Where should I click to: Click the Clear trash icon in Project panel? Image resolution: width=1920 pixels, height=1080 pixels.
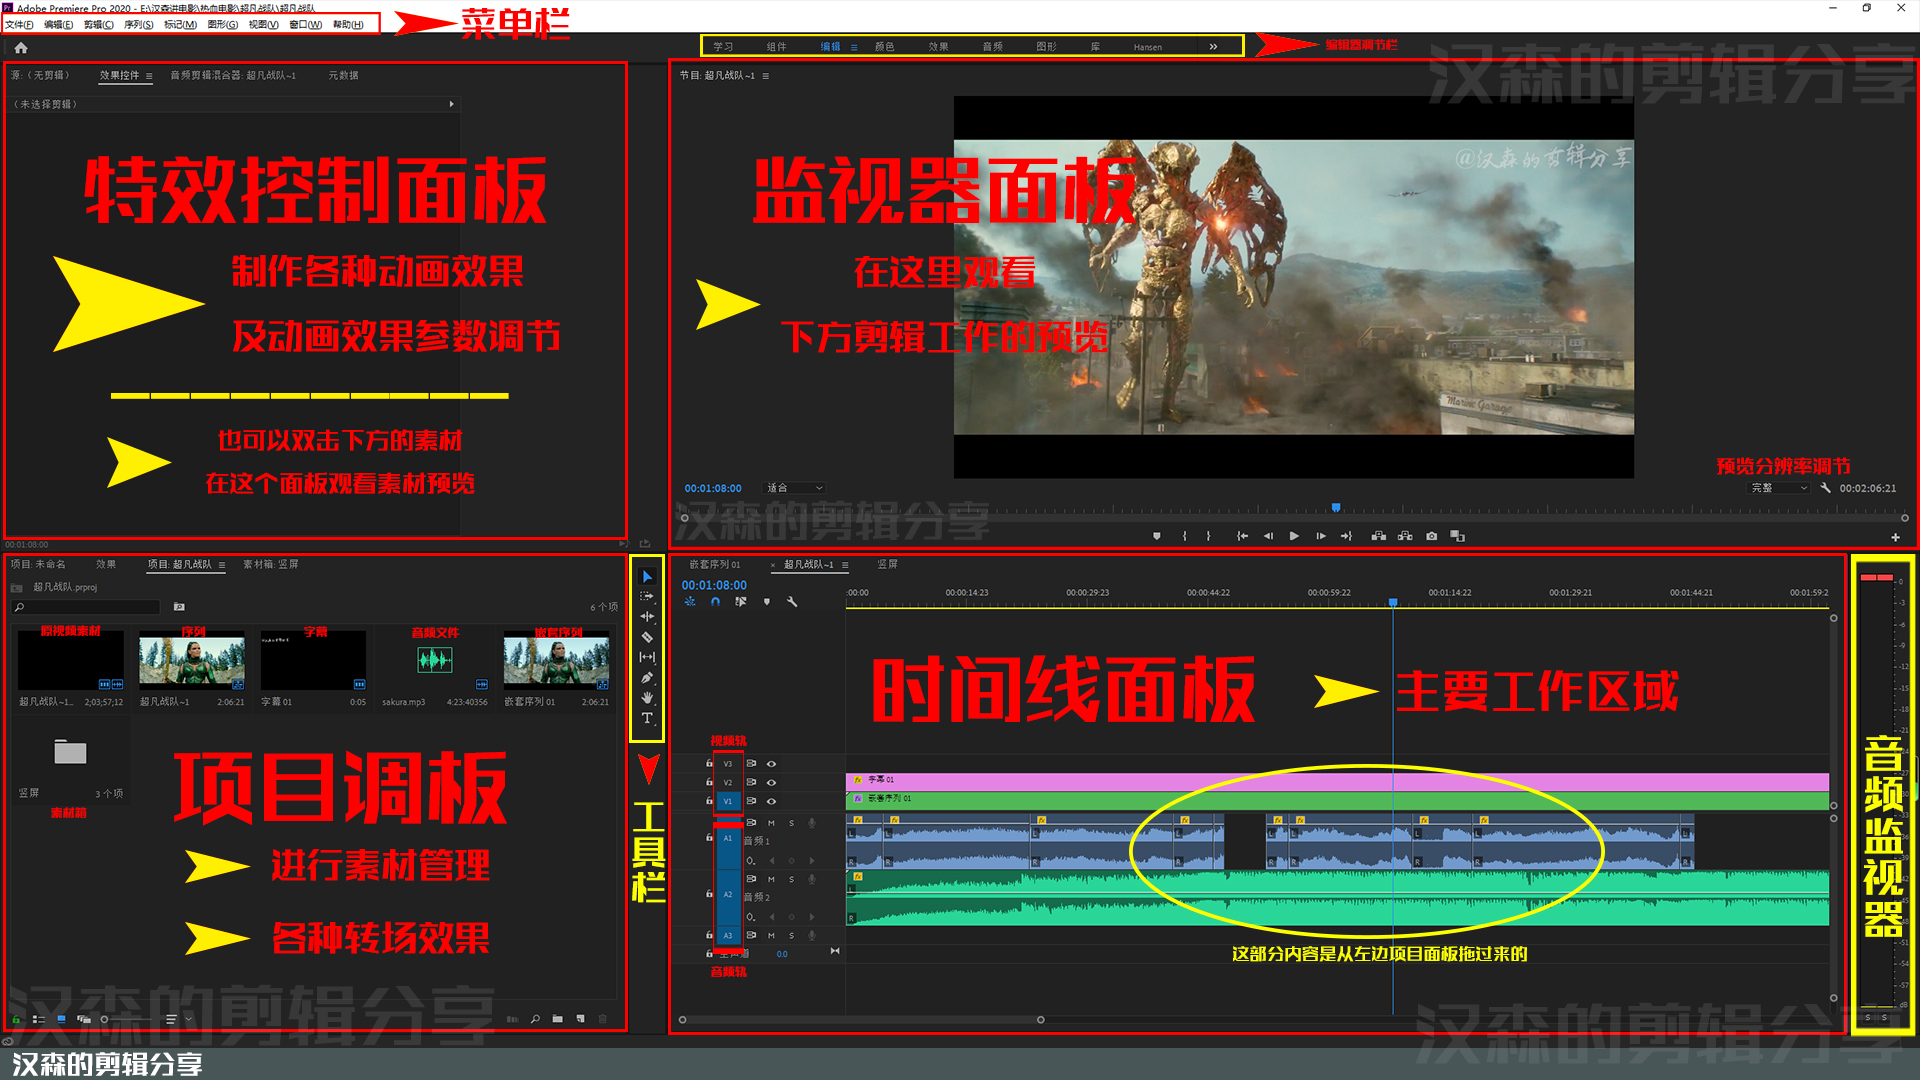tap(603, 1019)
